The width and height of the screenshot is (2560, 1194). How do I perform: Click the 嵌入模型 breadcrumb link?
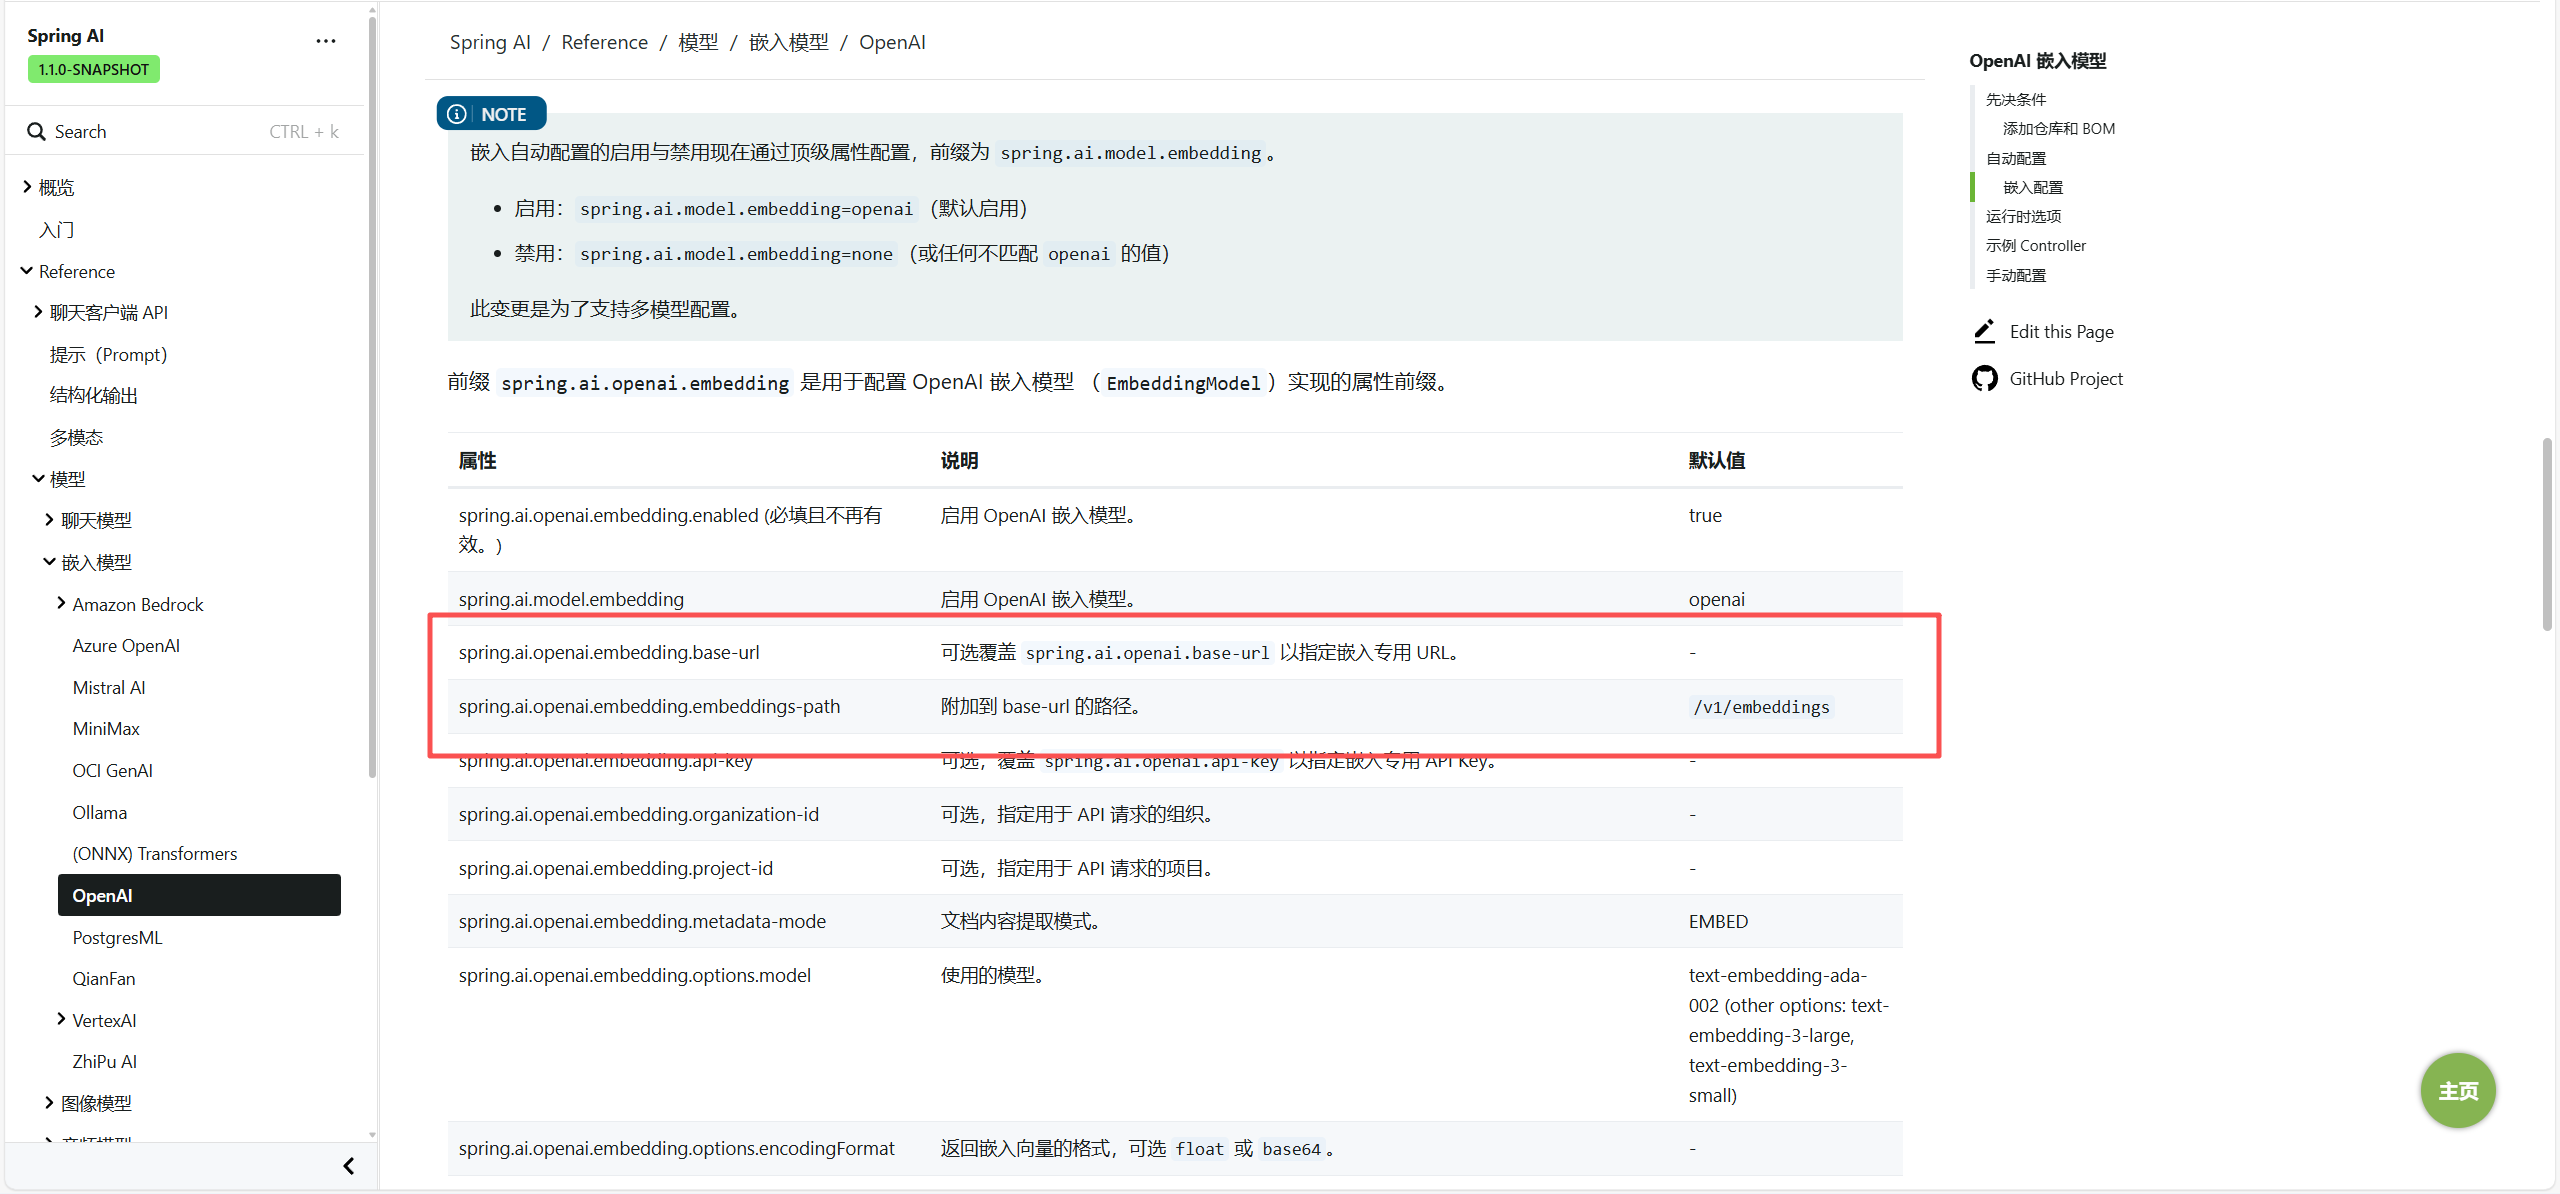(788, 42)
